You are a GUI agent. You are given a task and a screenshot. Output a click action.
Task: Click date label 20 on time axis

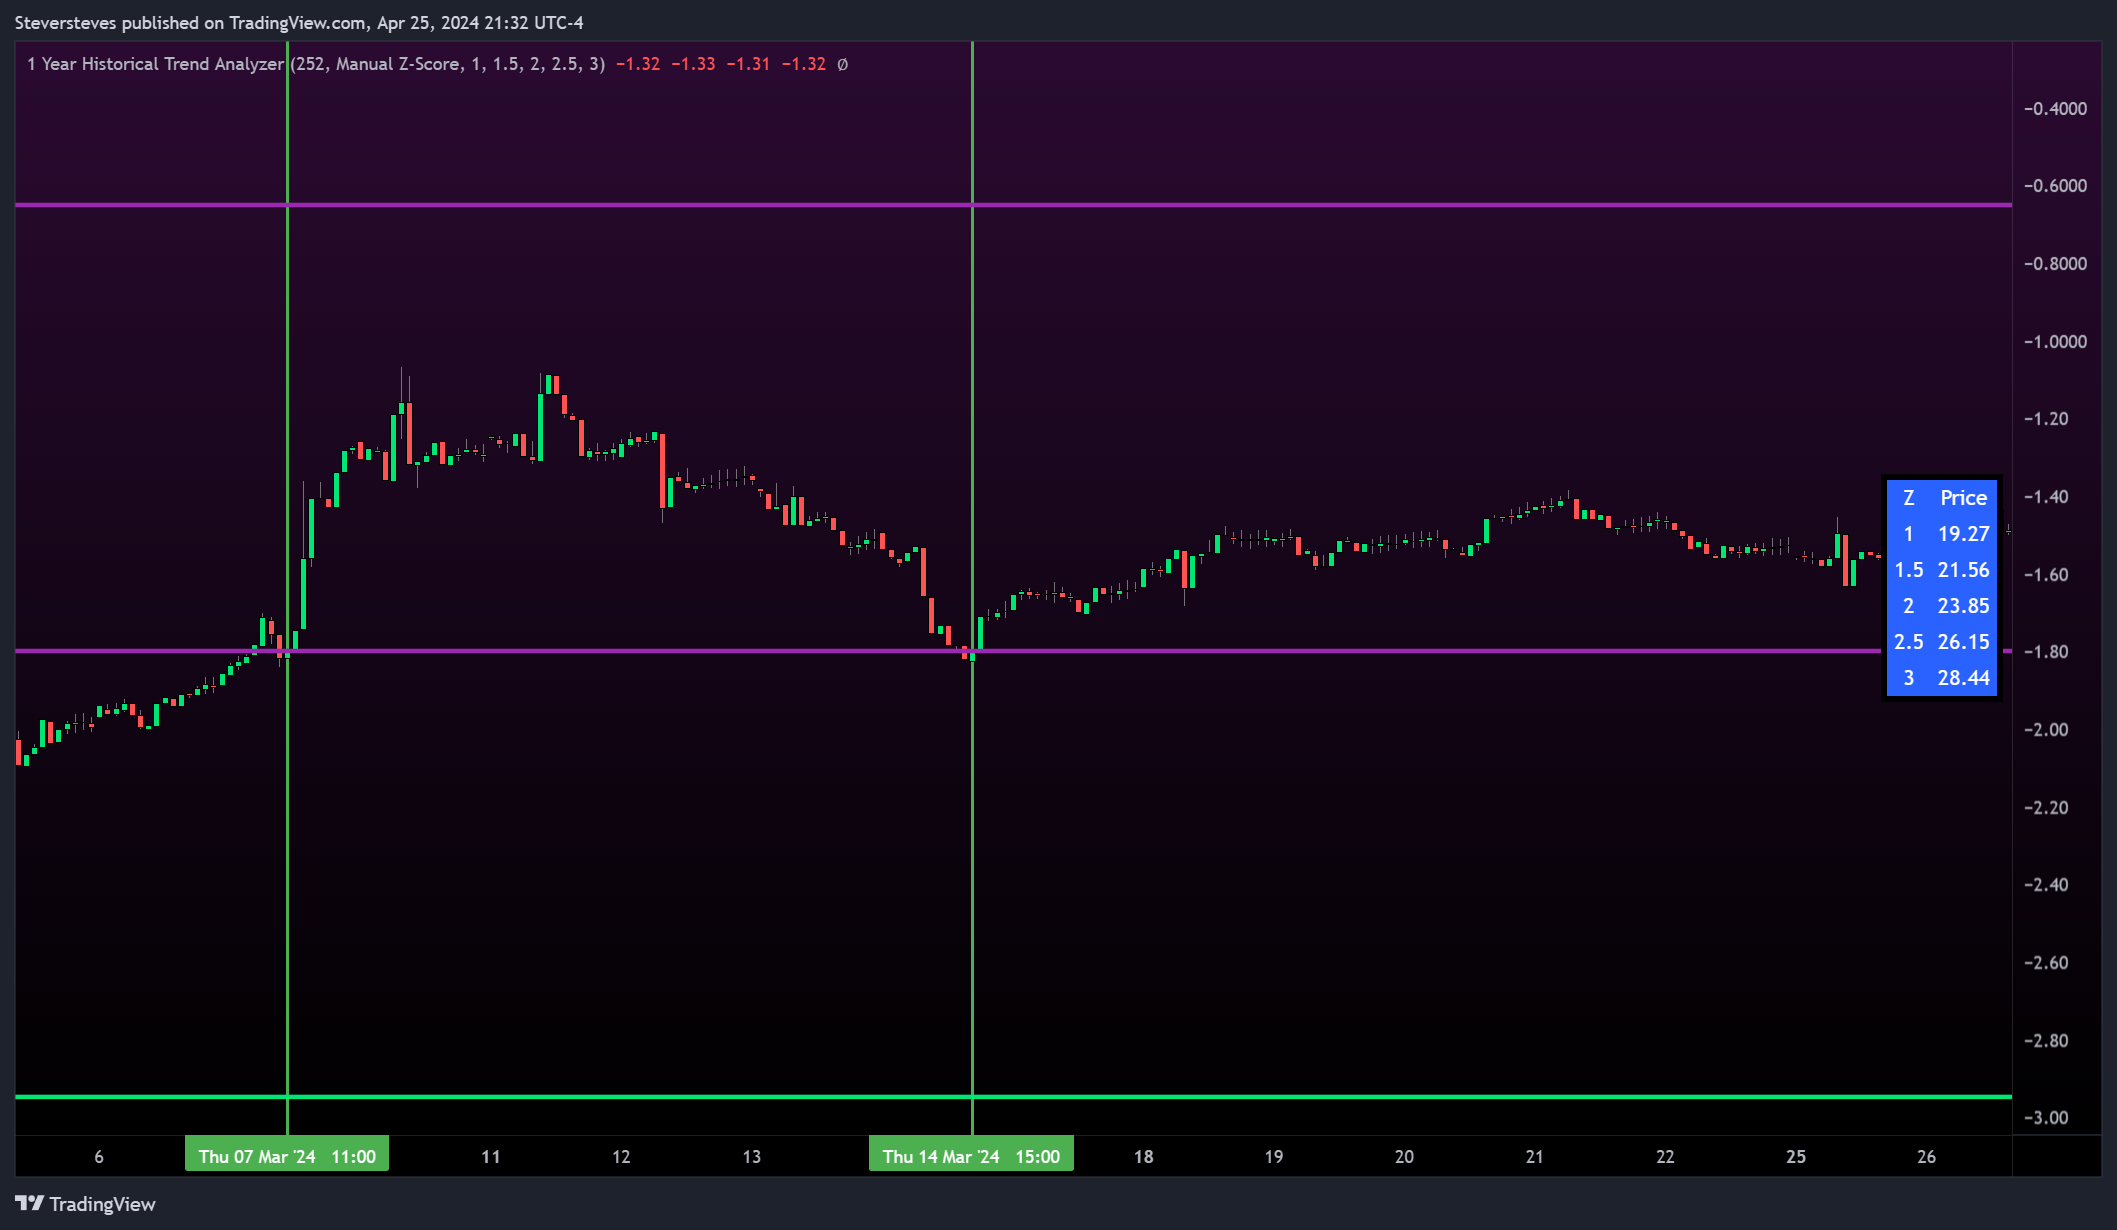point(1404,1157)
